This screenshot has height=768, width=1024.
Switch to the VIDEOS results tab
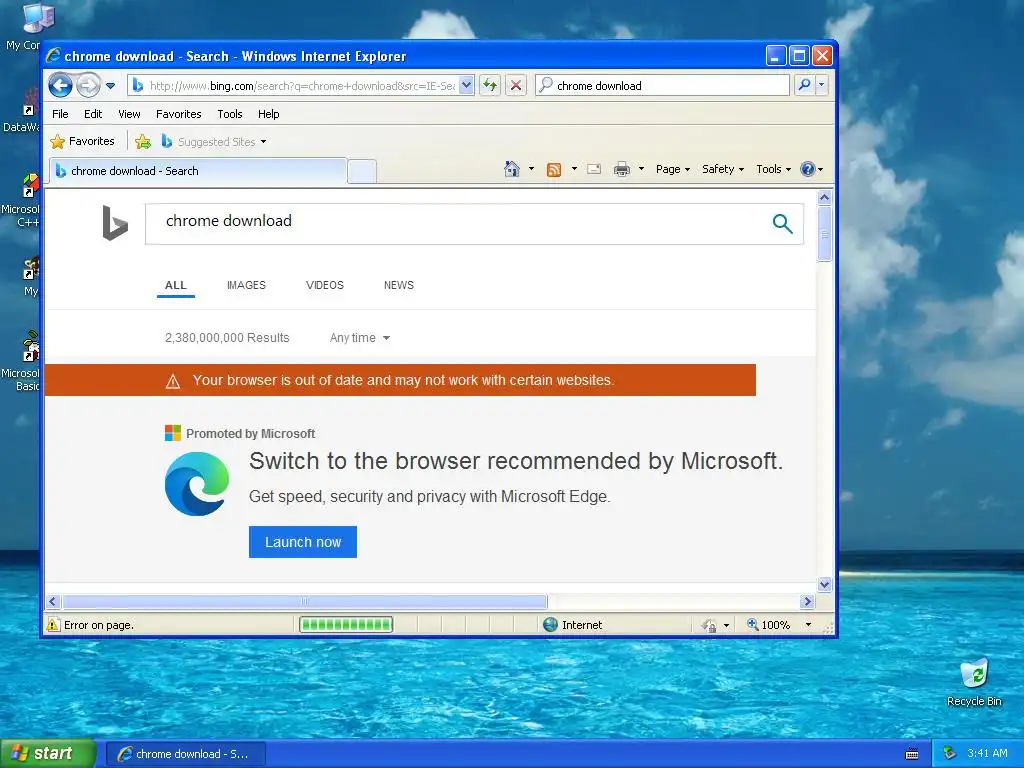(325, 285)
